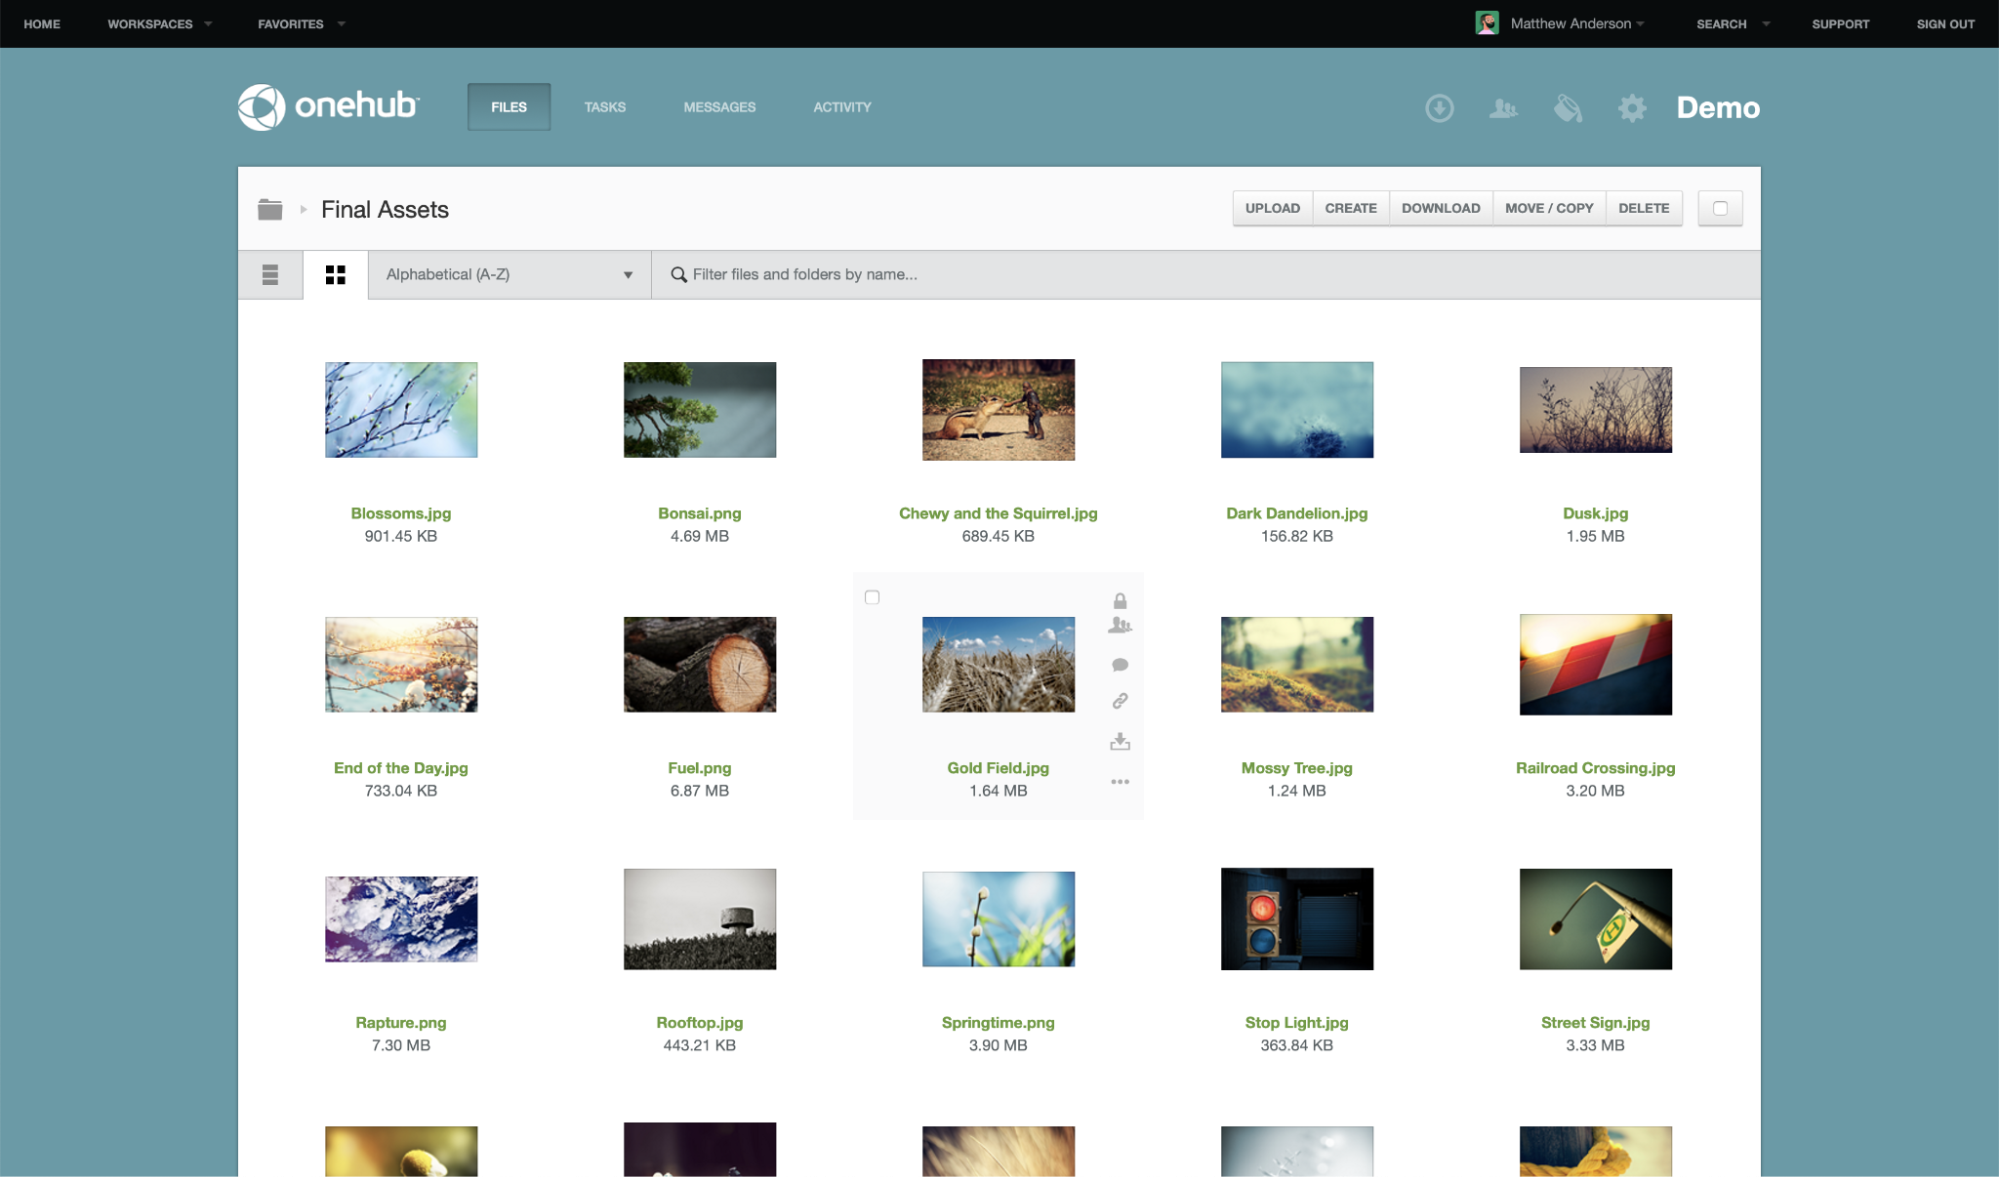Screen dimensions: 1999x1178
Task: Switch to the Tasks tab
Action: click(604, 107)
